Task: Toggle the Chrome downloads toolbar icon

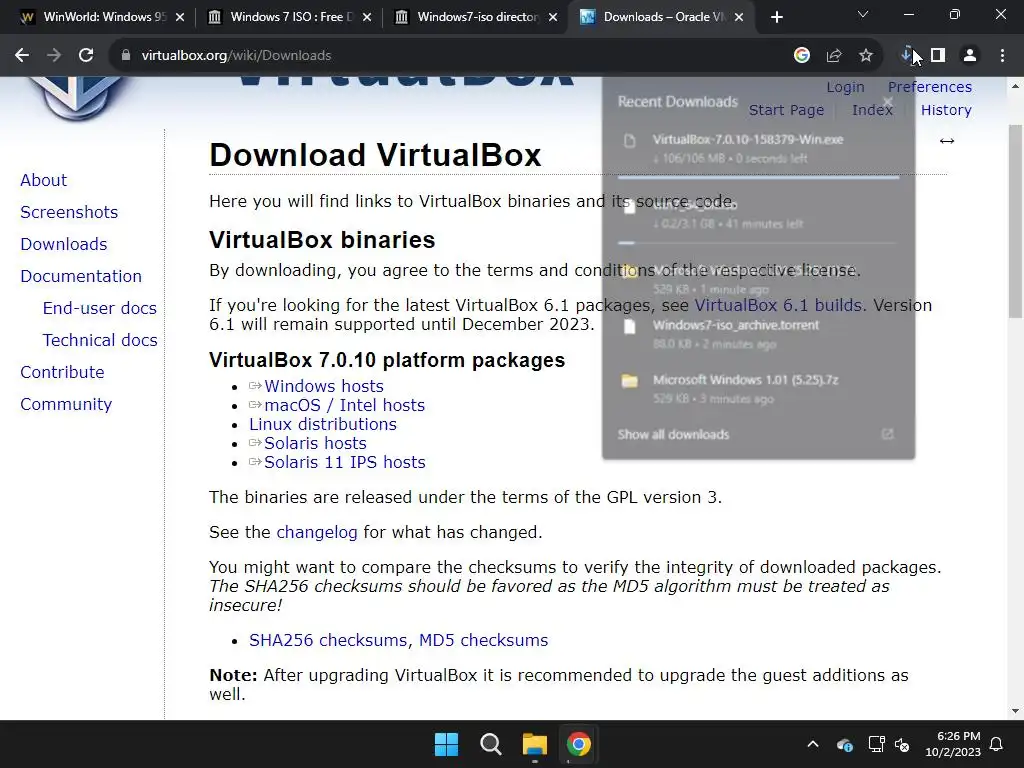Action: [906, 56]
